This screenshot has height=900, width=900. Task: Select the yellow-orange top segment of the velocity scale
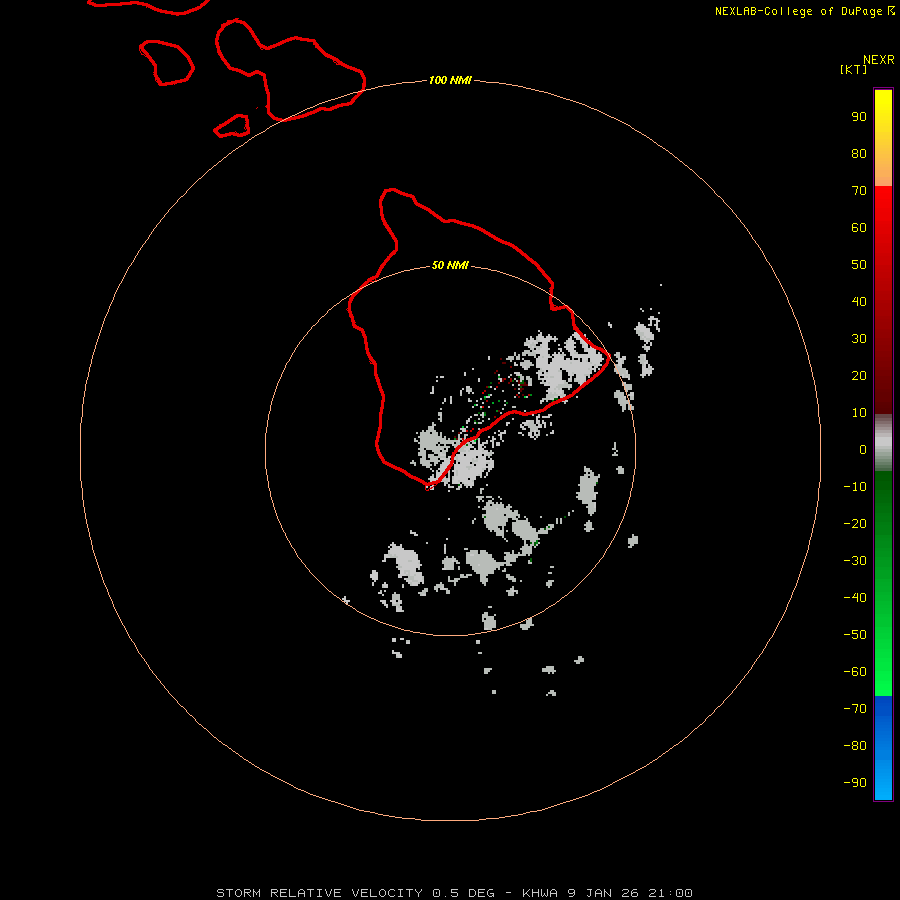[883, 138]
